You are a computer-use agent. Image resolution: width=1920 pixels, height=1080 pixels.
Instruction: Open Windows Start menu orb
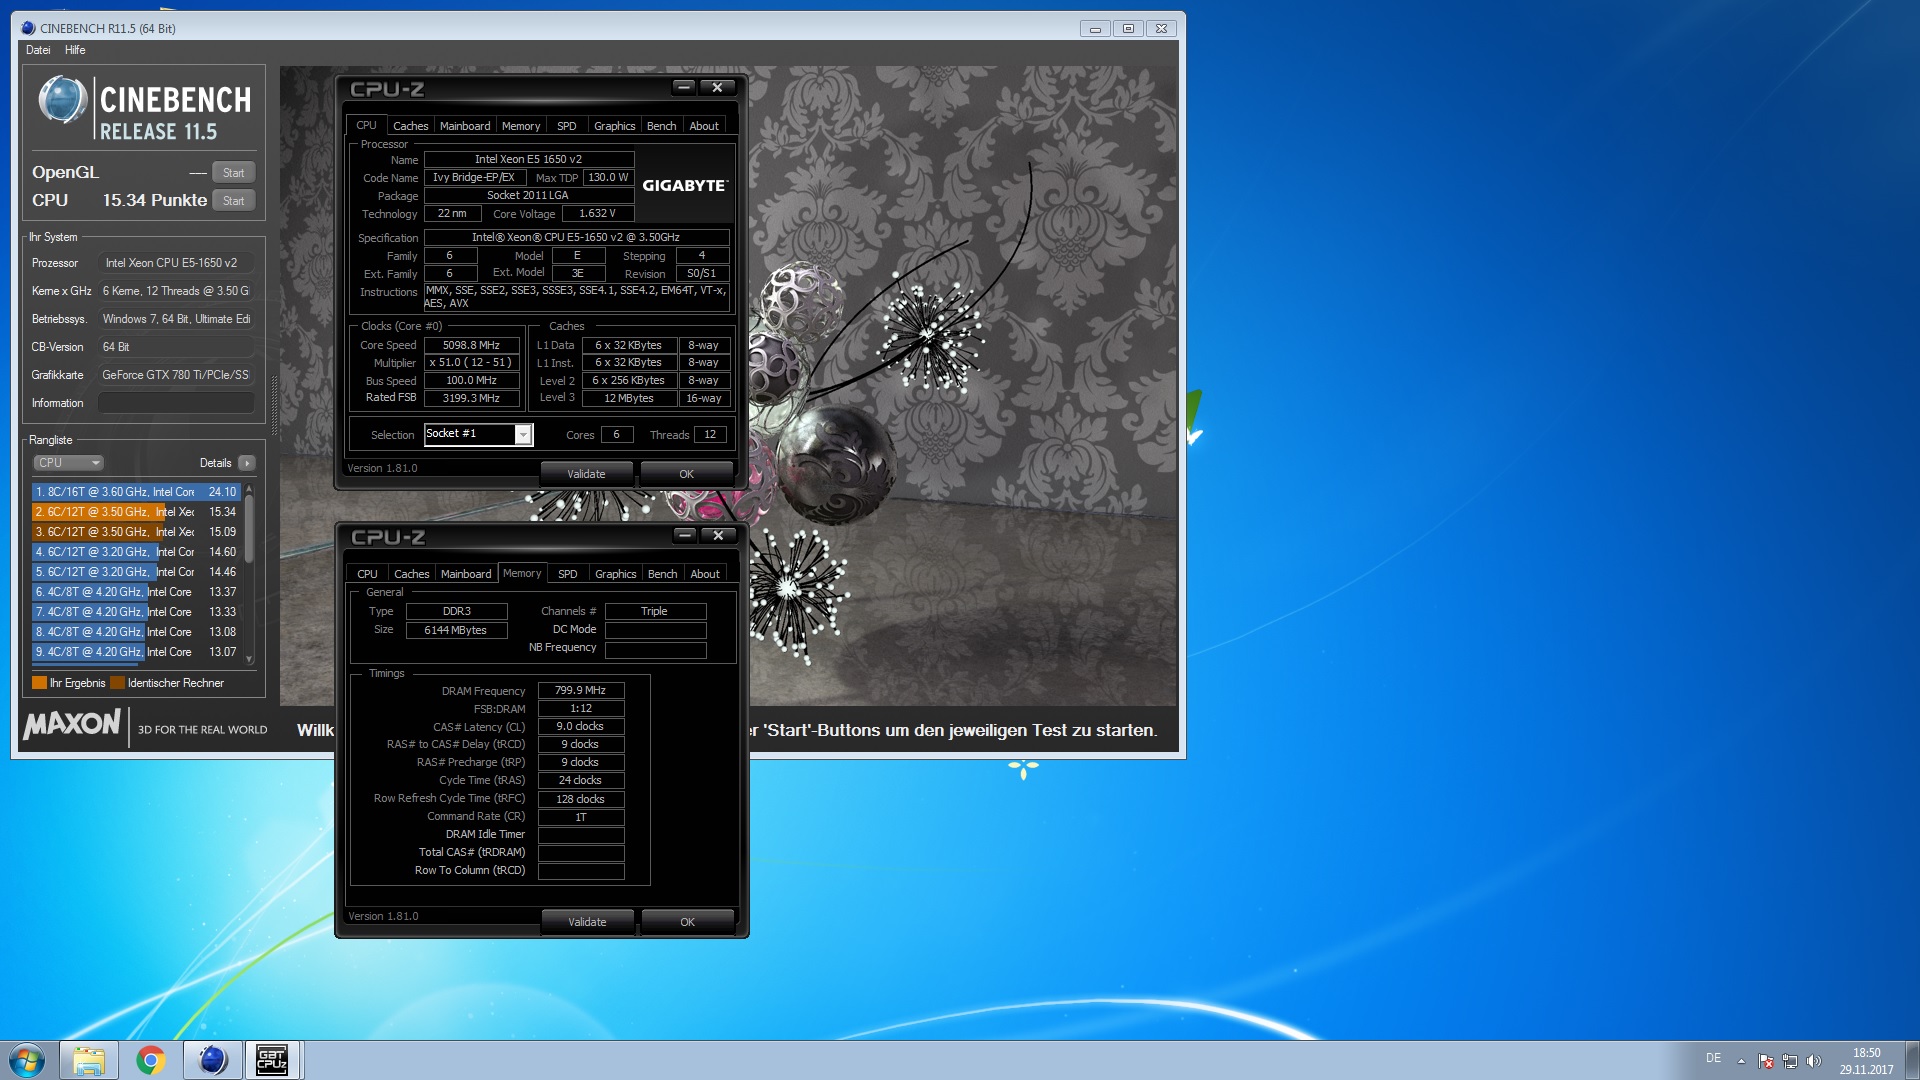pyautogui.click(x=27, y=1060)
